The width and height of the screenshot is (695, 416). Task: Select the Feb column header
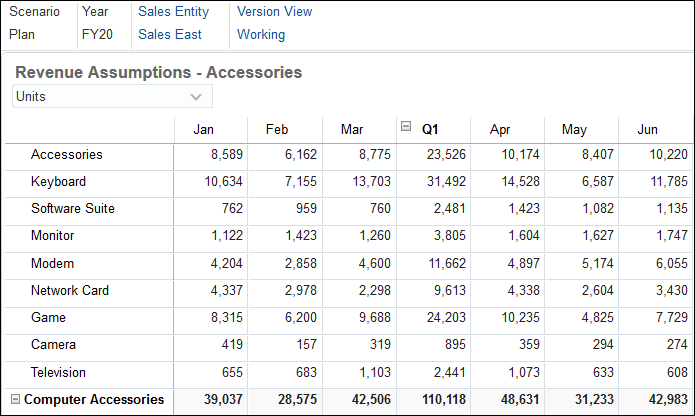coord(277,129)
